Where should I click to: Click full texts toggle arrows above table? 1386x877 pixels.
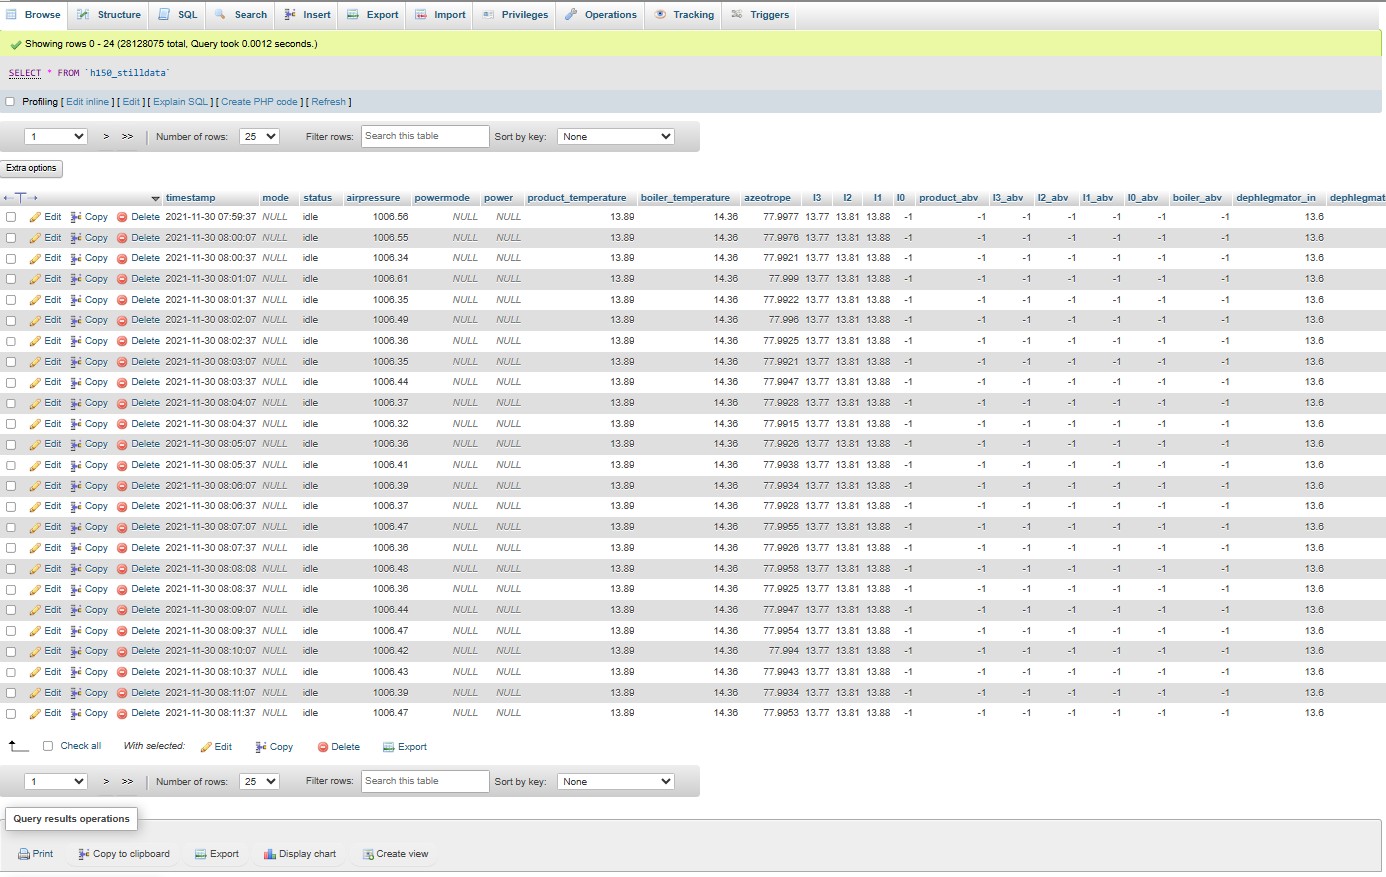click(x=20, y=198)
